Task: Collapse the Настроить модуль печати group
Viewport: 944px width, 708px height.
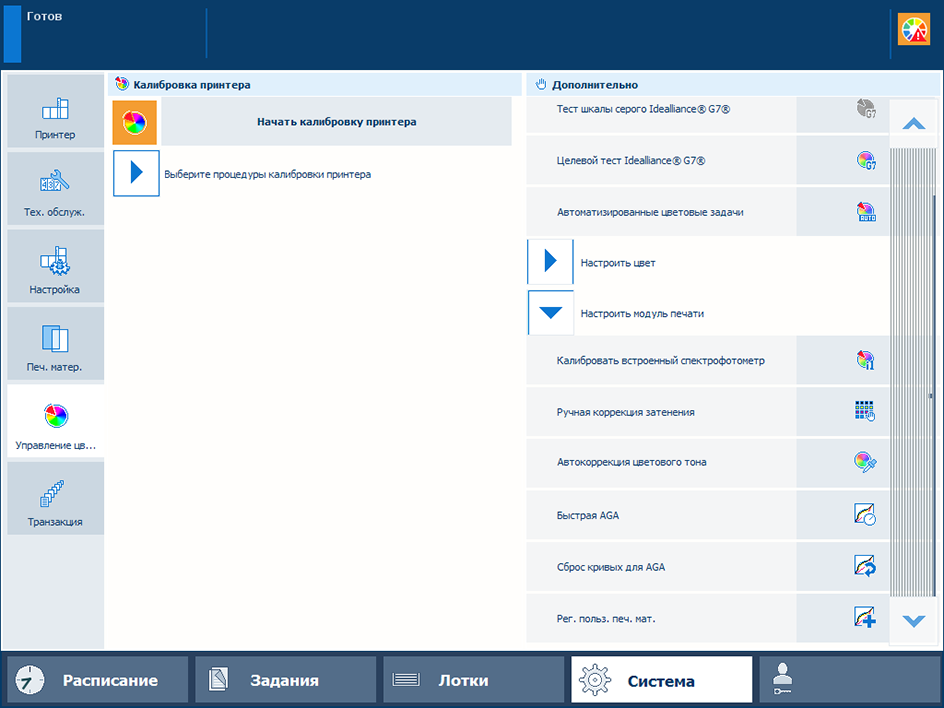Action: [550, 312]
